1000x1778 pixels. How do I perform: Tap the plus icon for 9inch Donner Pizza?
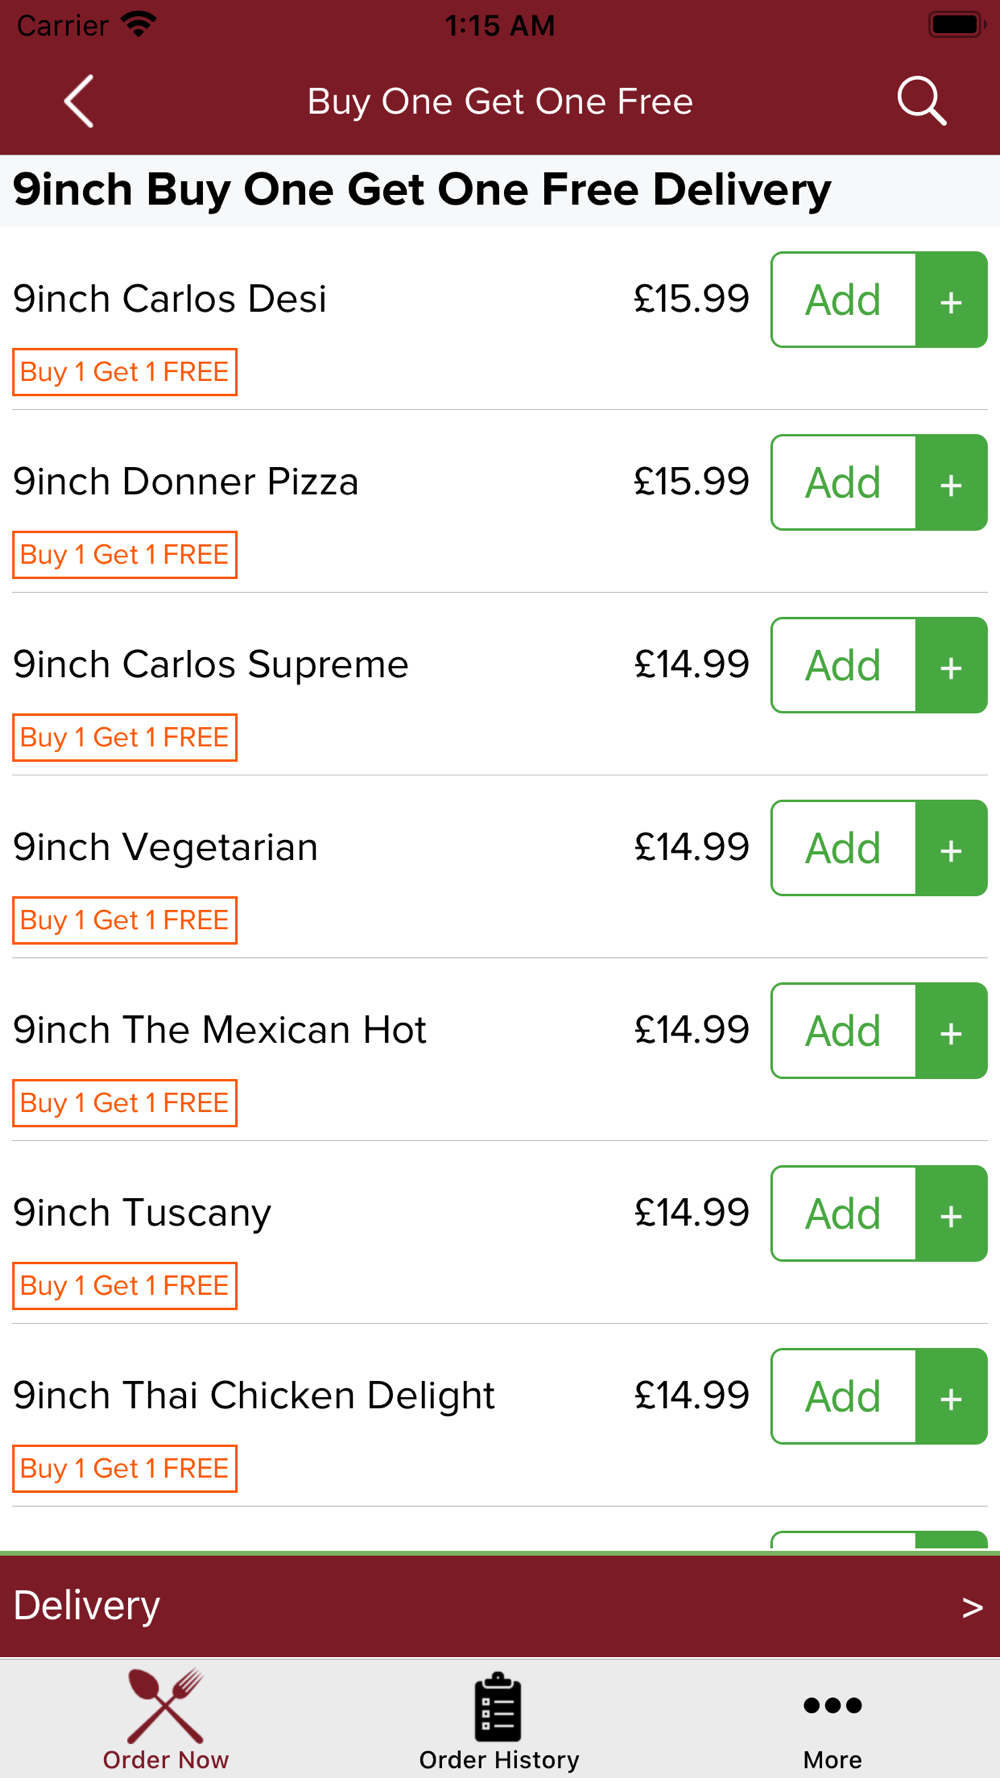tap(952, 483)
